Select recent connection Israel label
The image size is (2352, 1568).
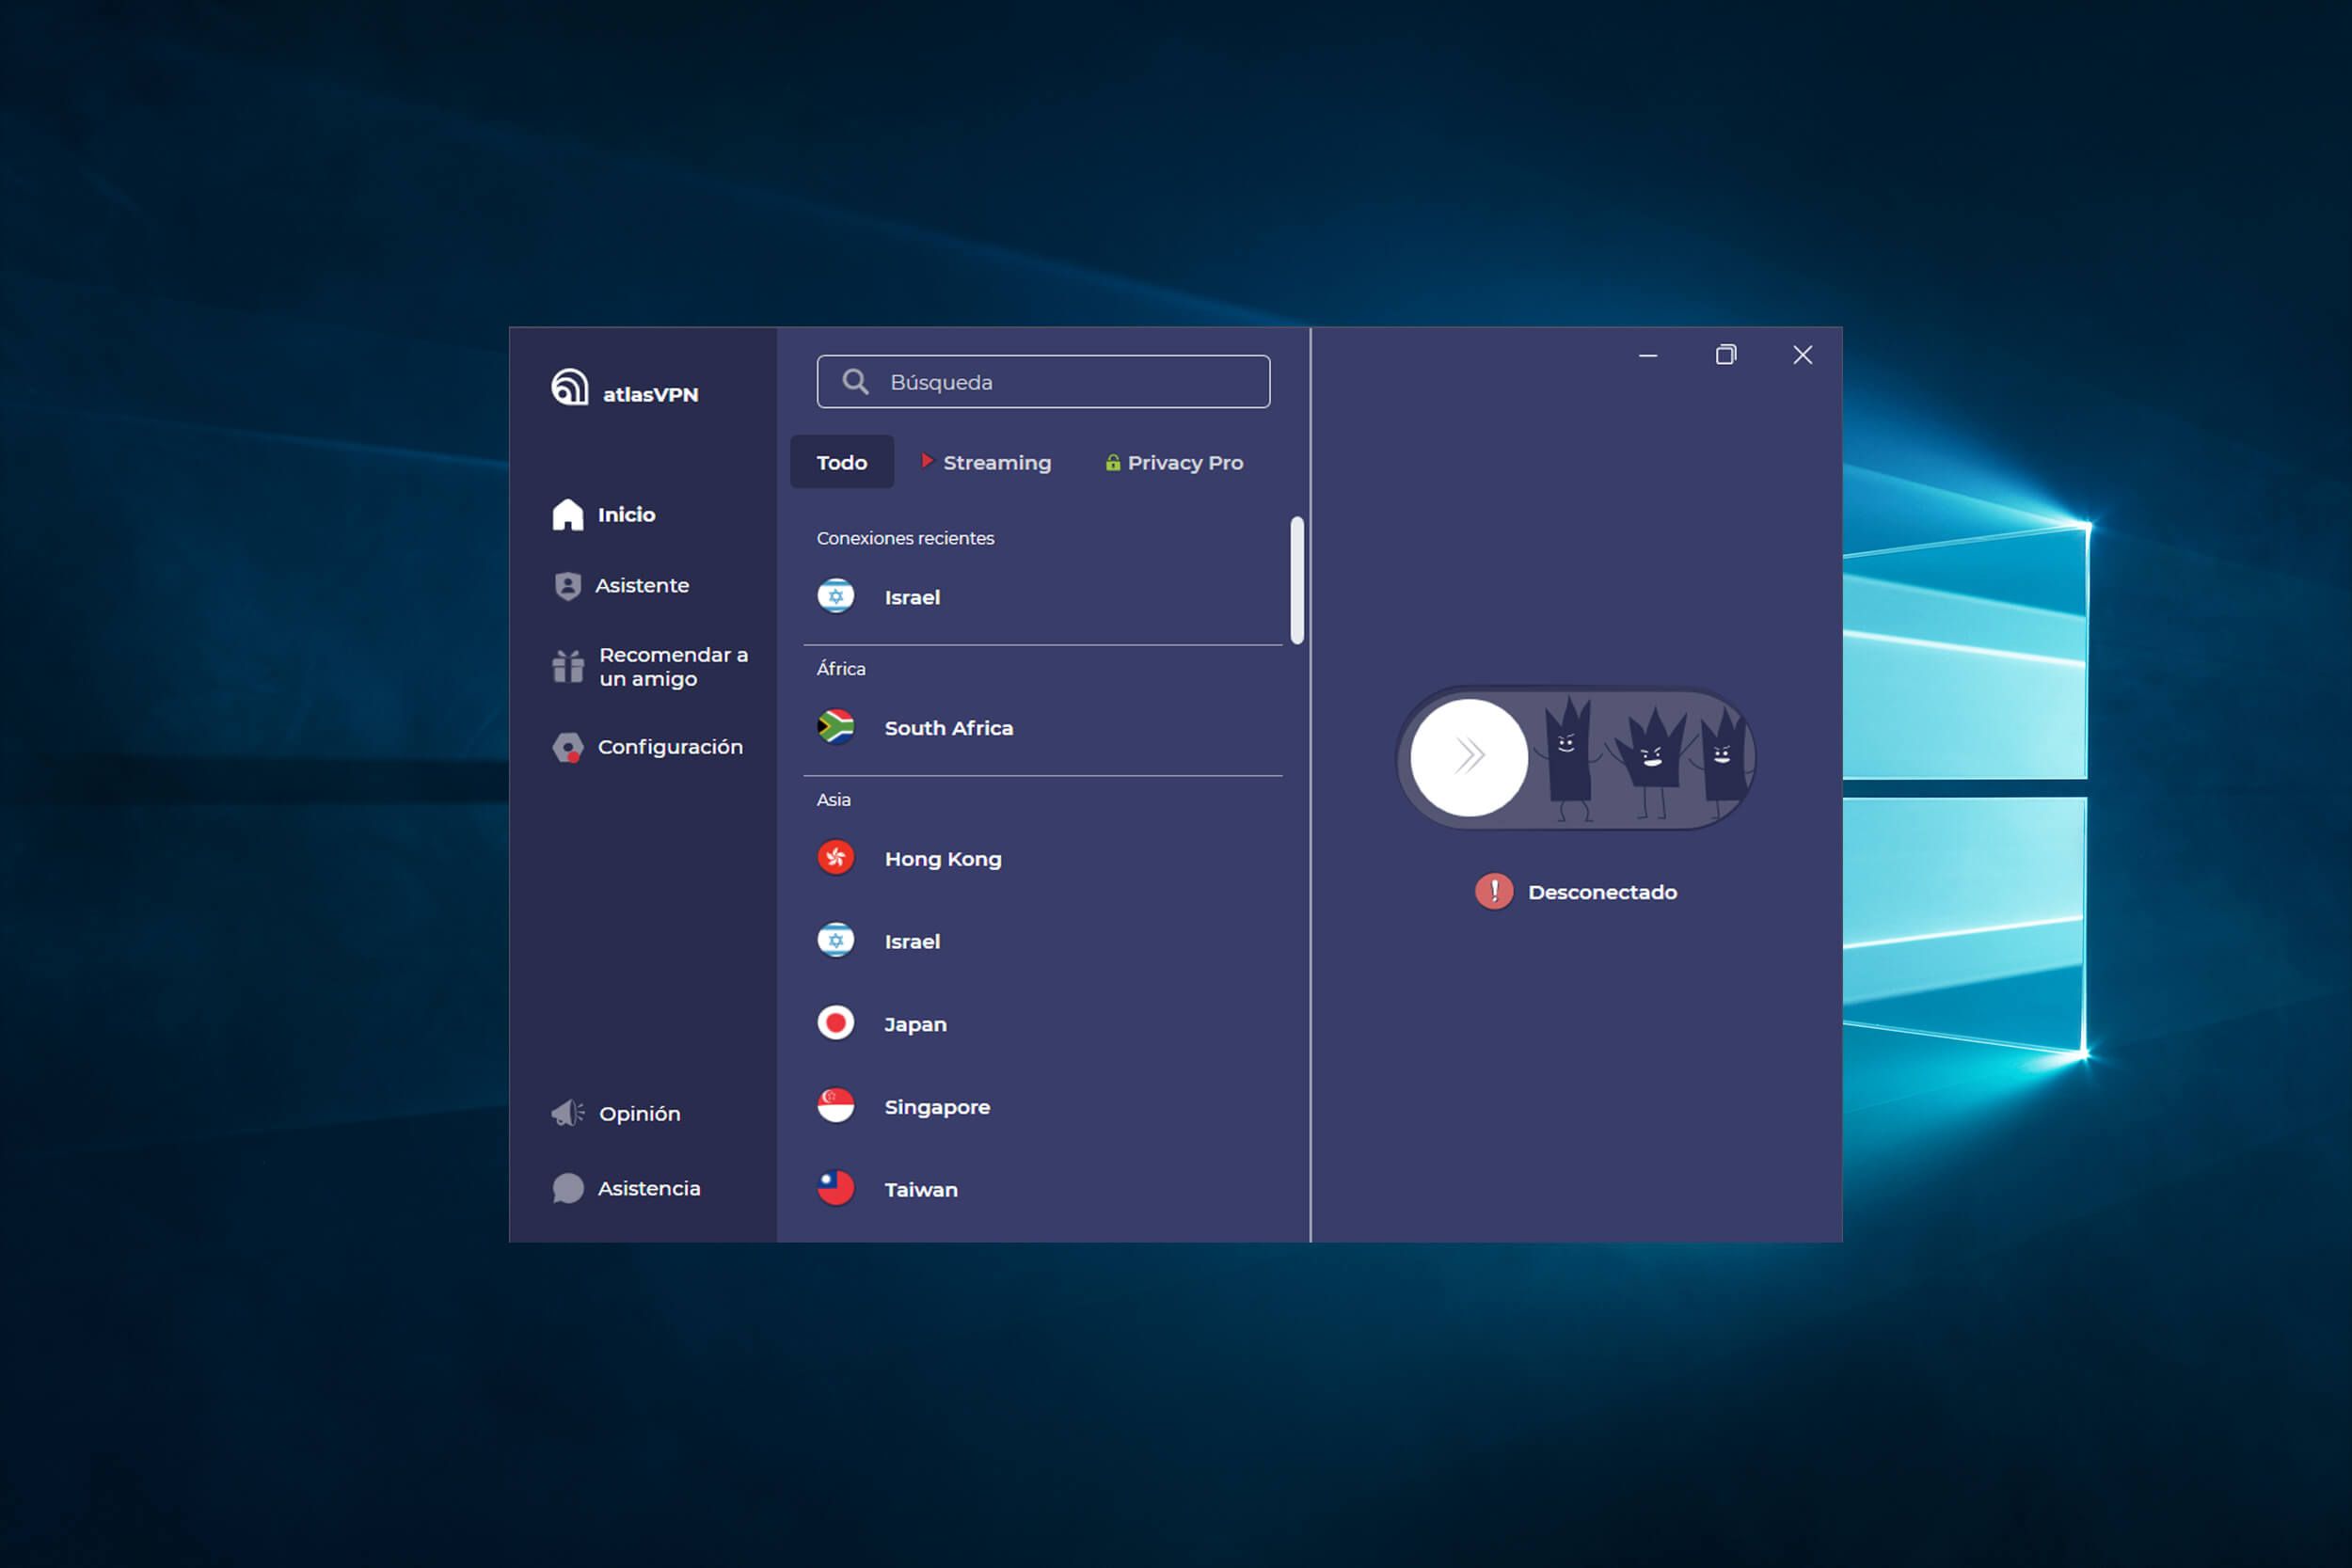point(912,597)
